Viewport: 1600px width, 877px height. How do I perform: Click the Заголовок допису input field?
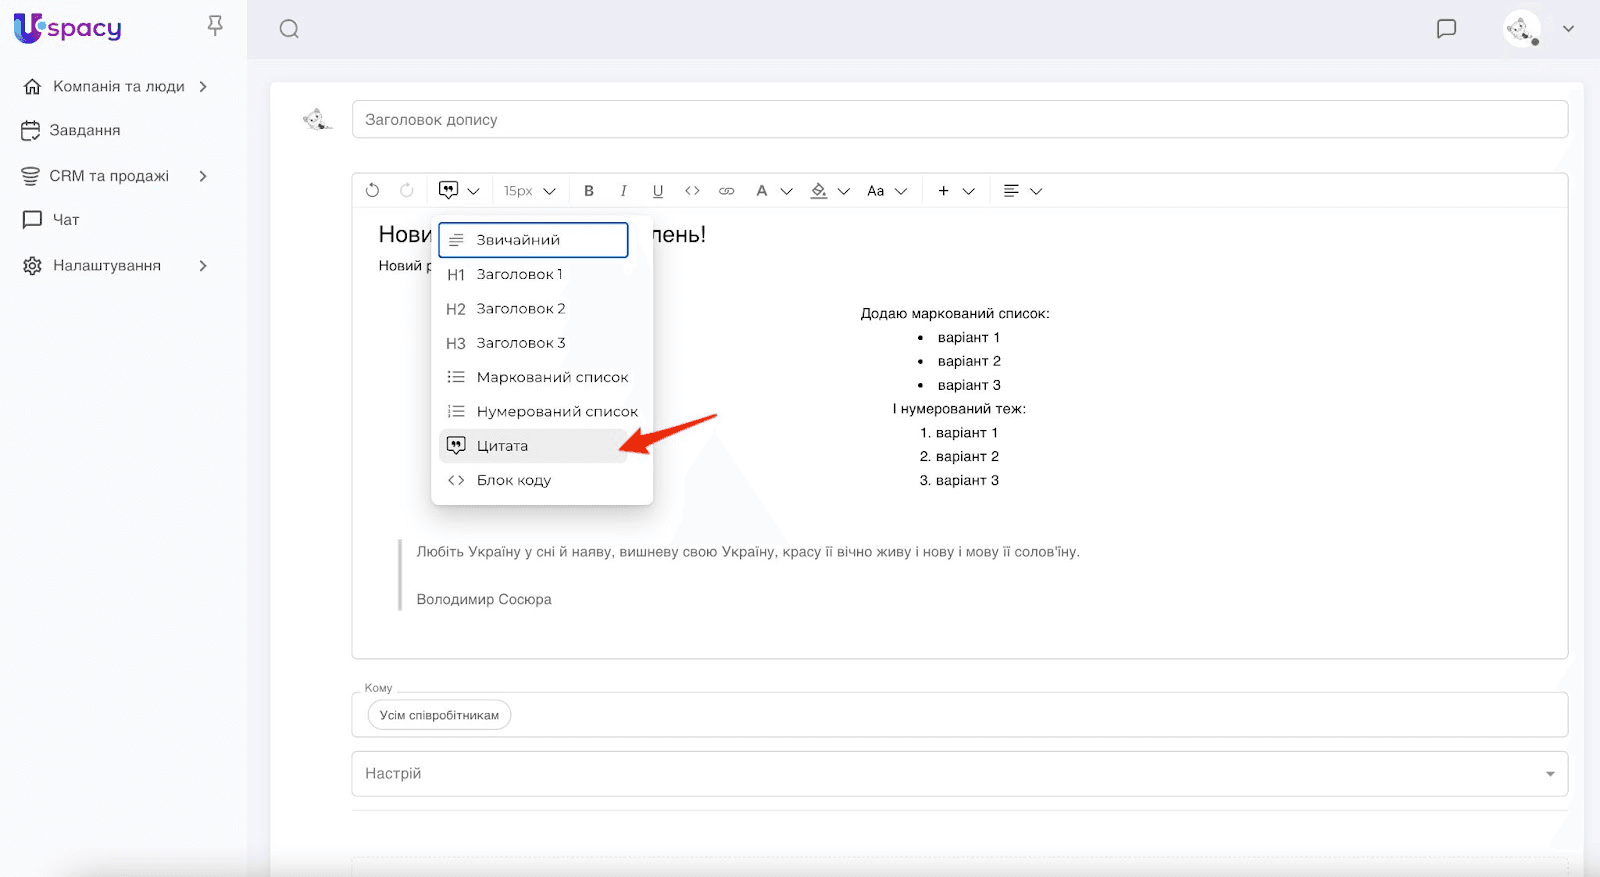[x=959, y=120]
